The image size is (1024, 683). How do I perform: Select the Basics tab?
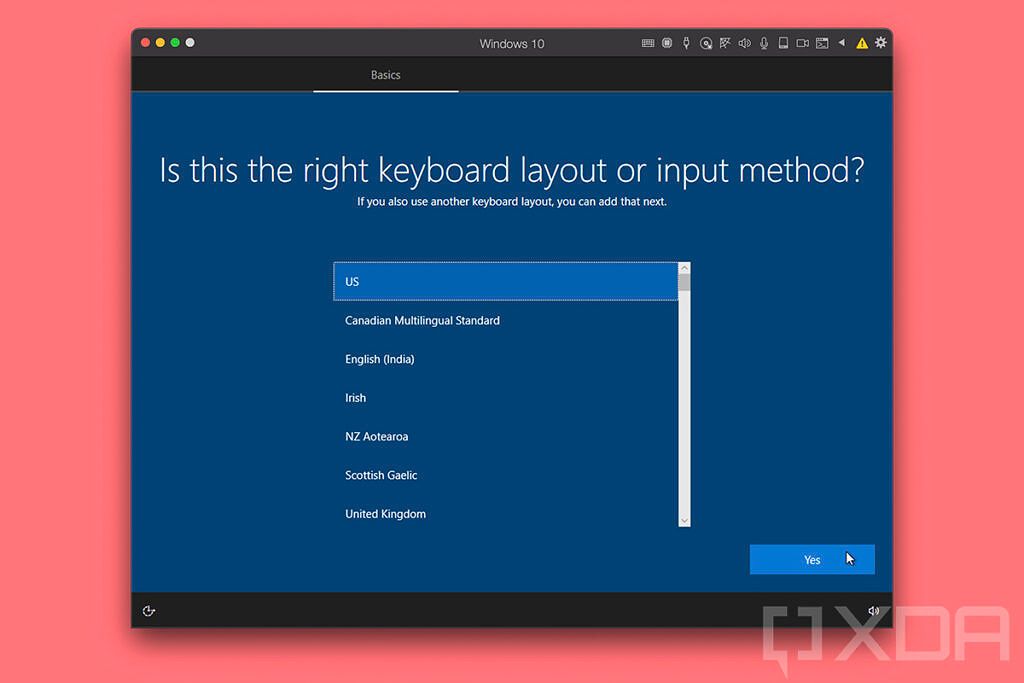(x=386, y=75)
